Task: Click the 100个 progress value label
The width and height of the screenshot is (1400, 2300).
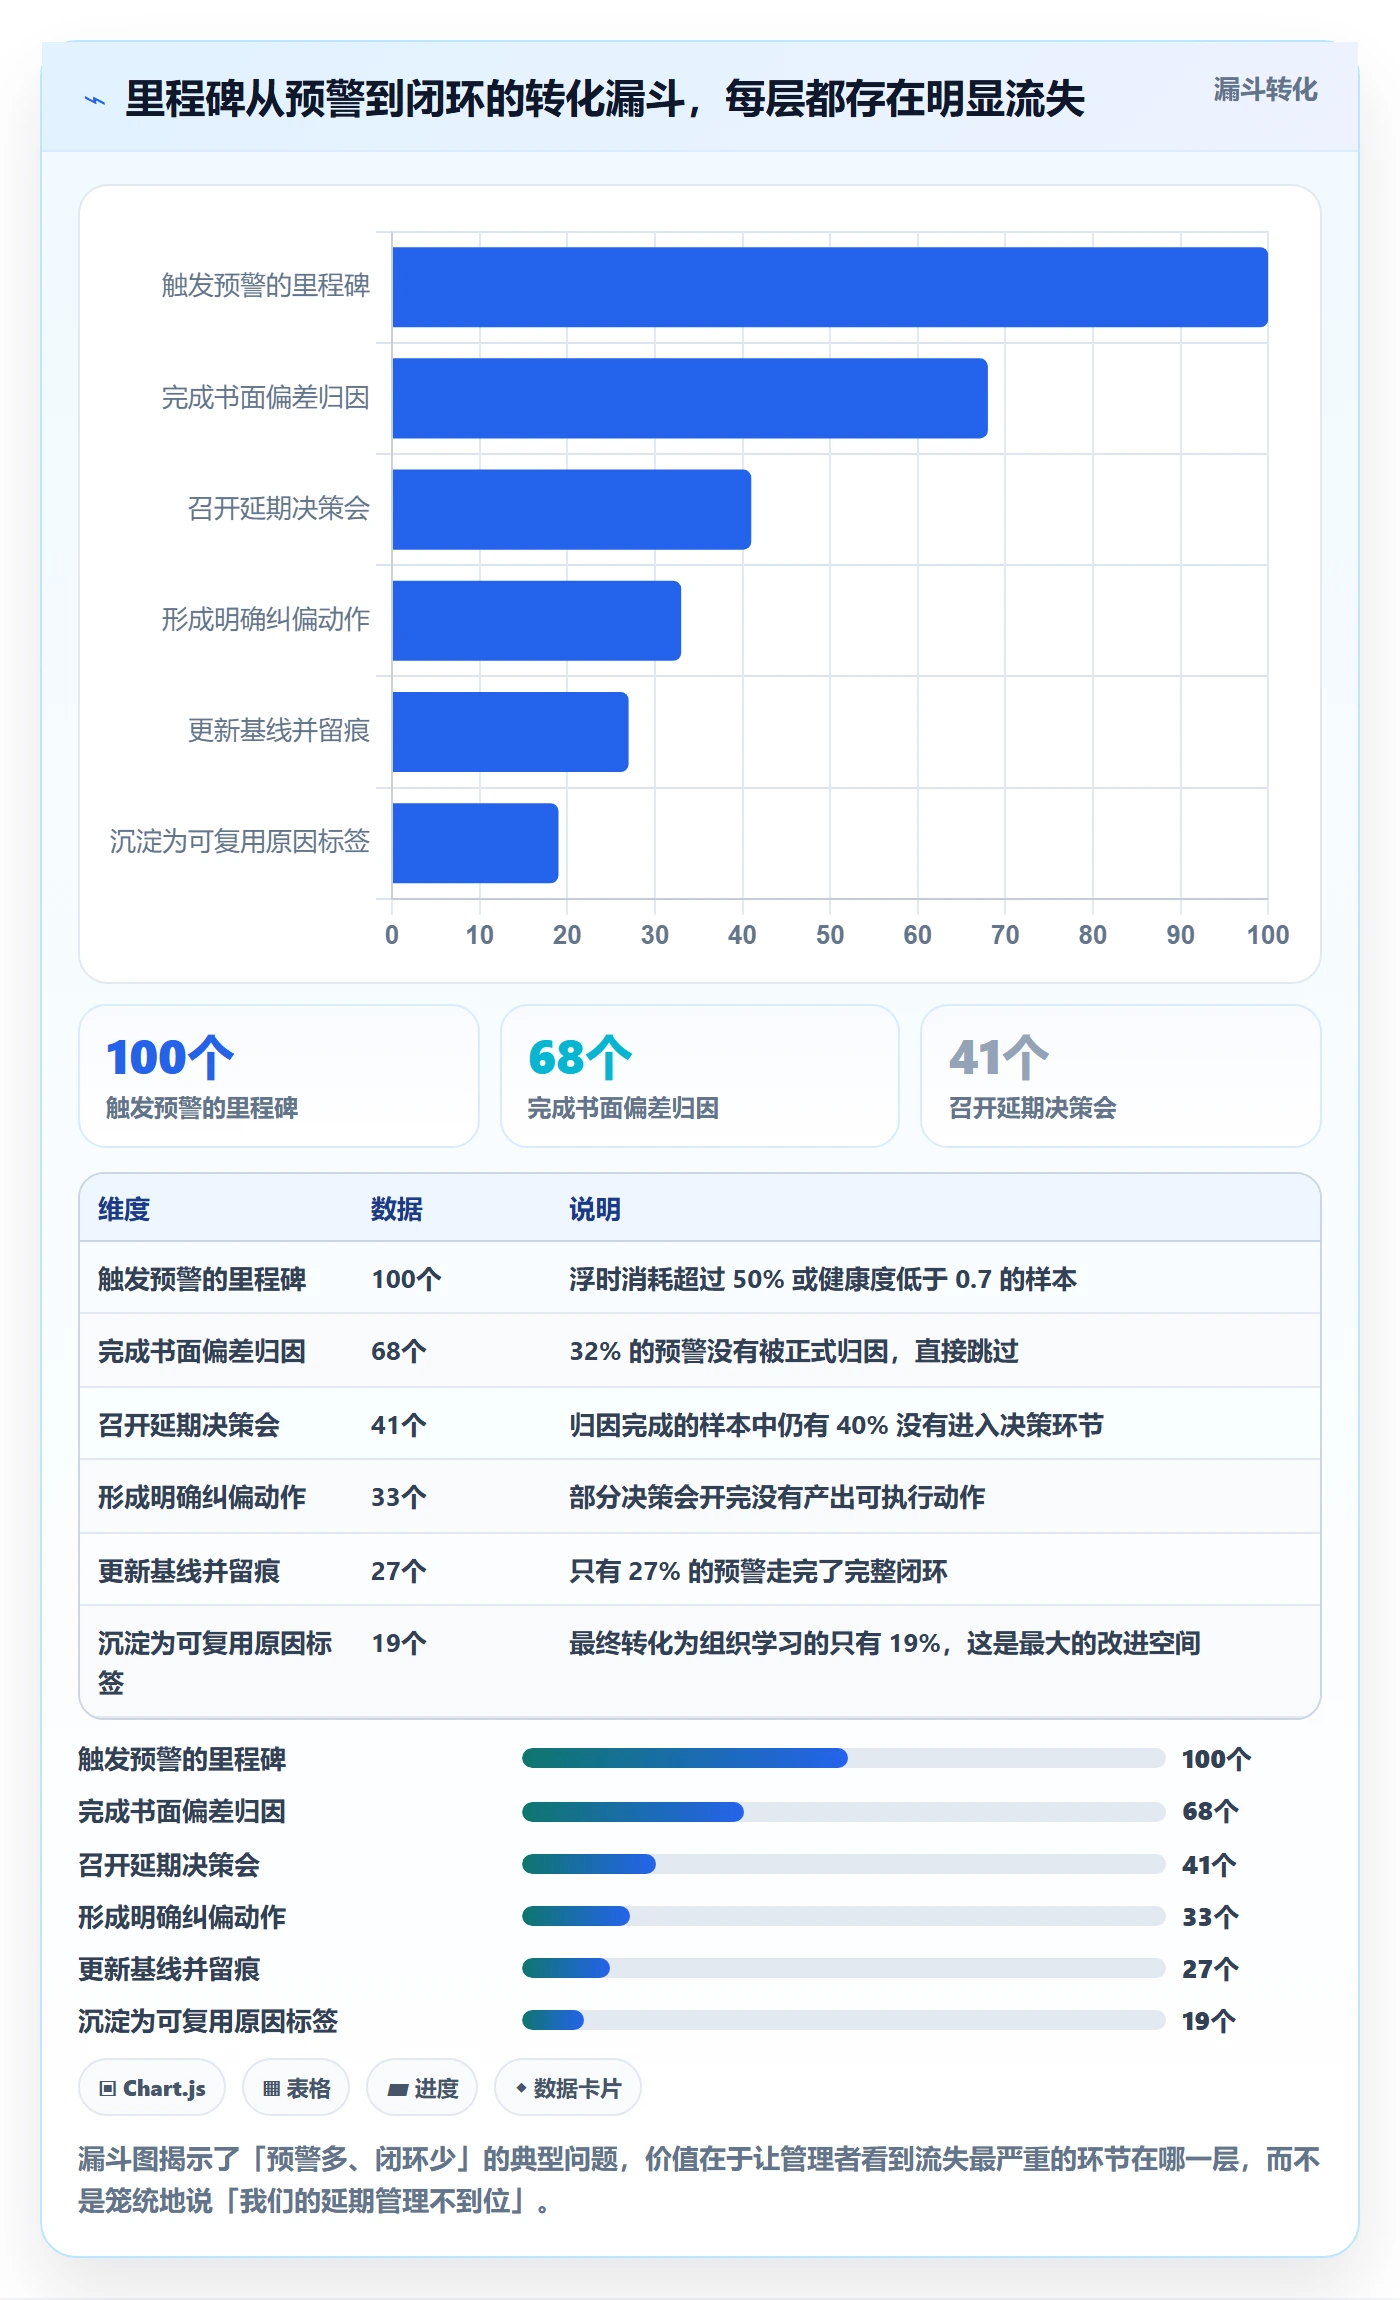Action: [x=1216, y=1759]
